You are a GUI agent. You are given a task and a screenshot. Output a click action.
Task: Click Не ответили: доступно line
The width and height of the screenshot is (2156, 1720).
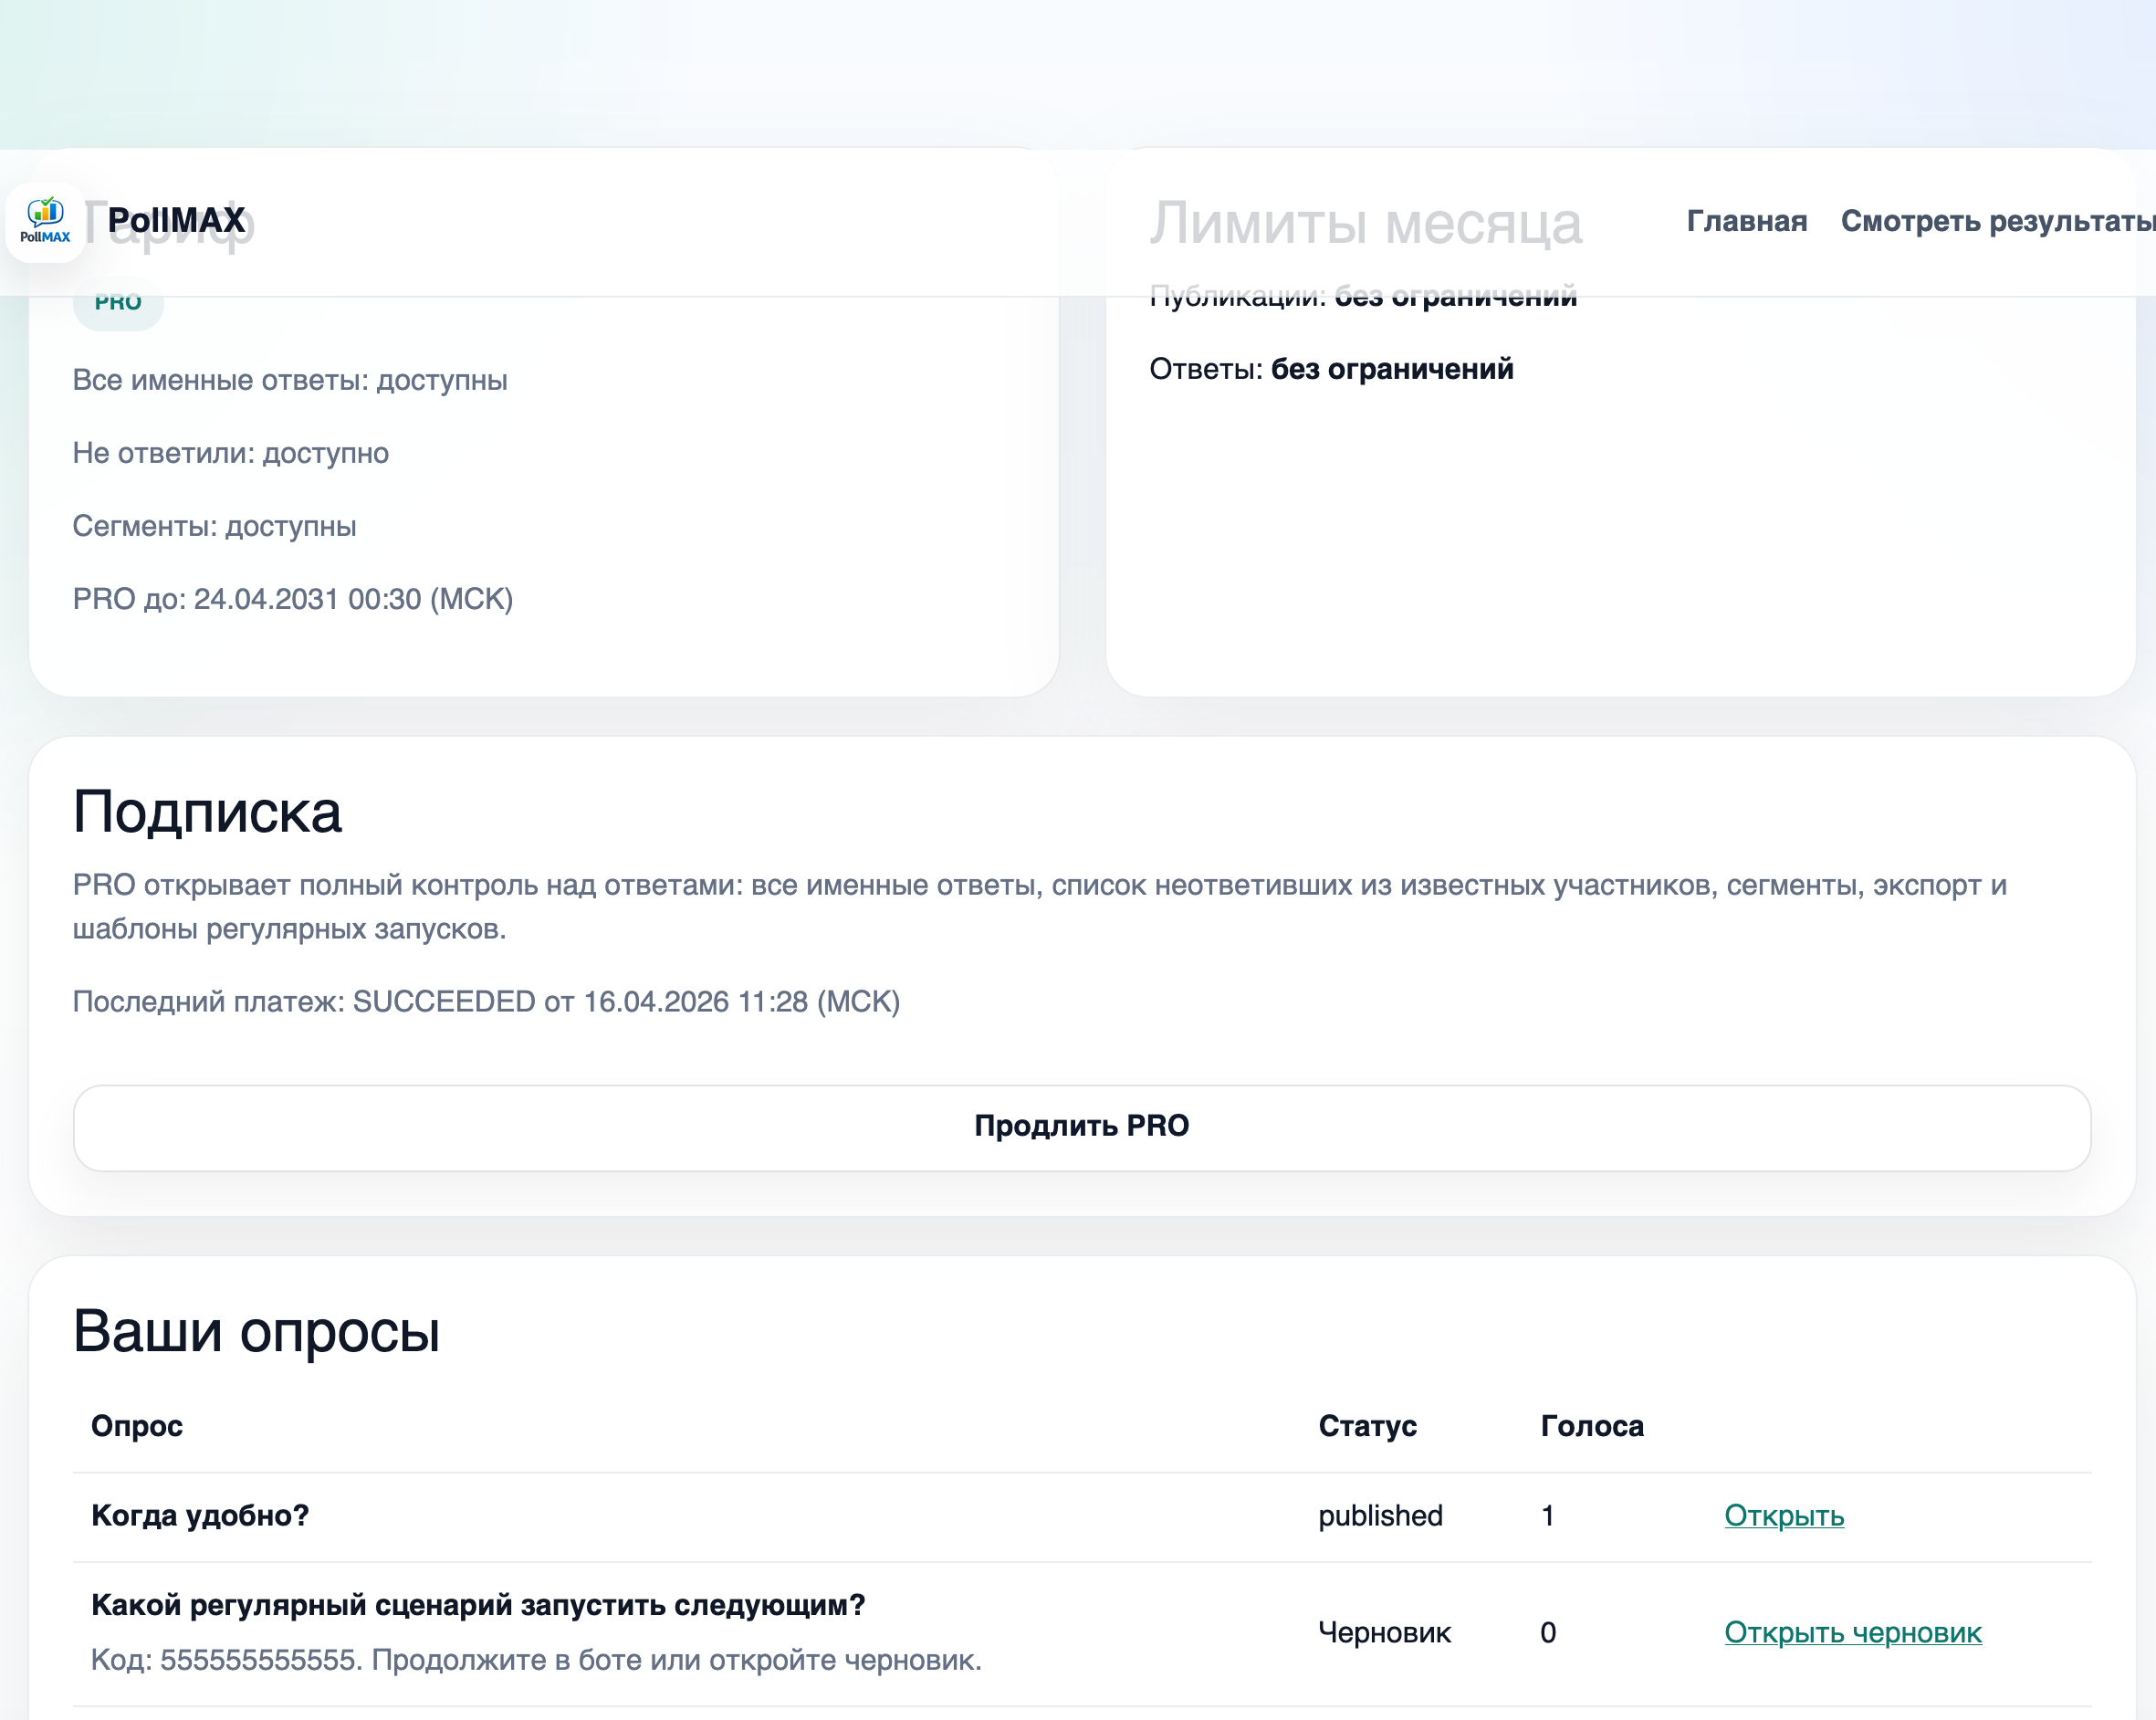(x=231, y=453)
